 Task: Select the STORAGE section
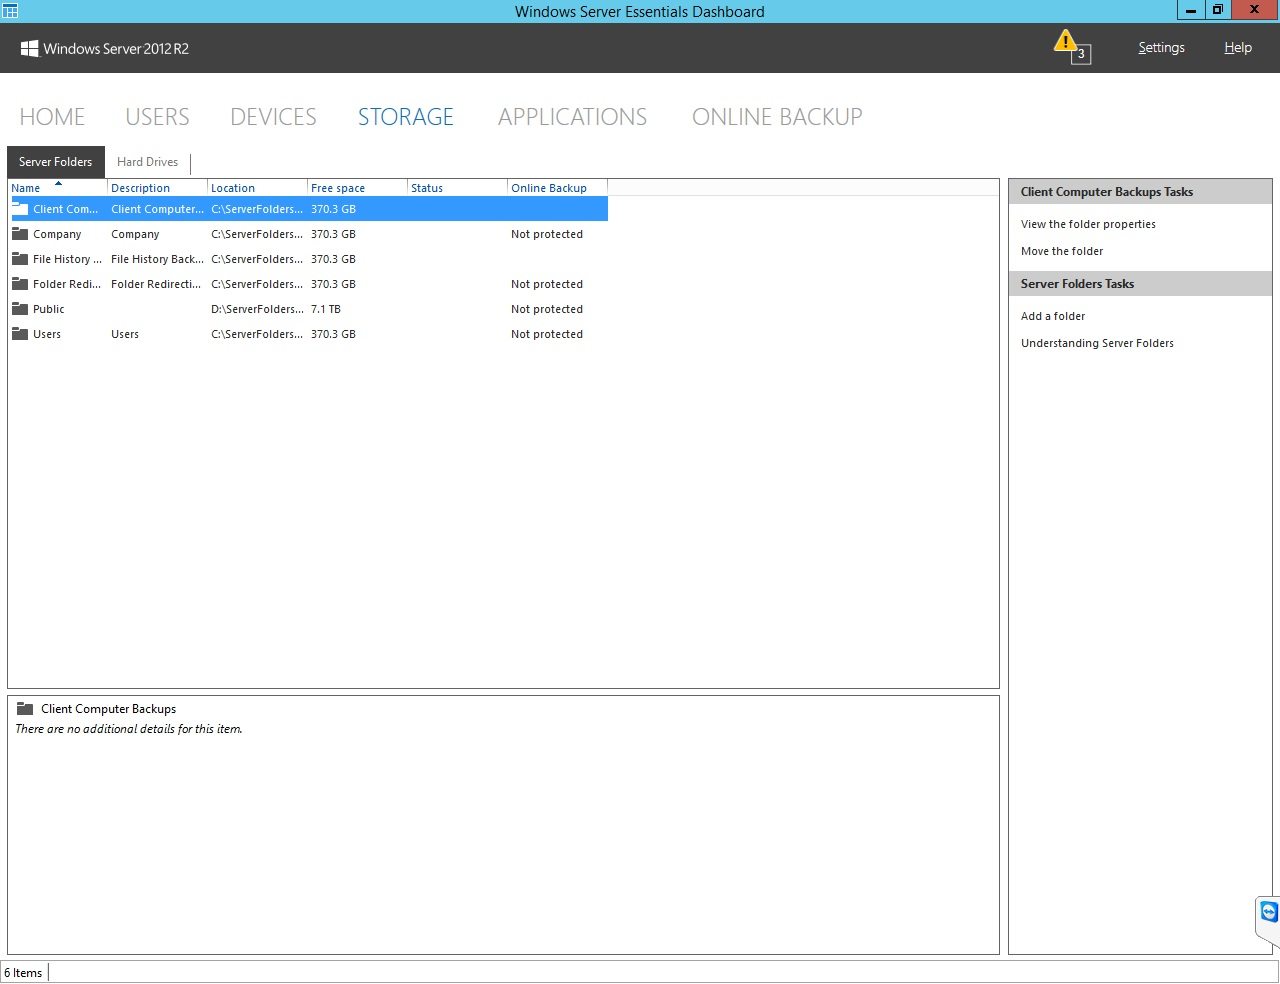406,117
